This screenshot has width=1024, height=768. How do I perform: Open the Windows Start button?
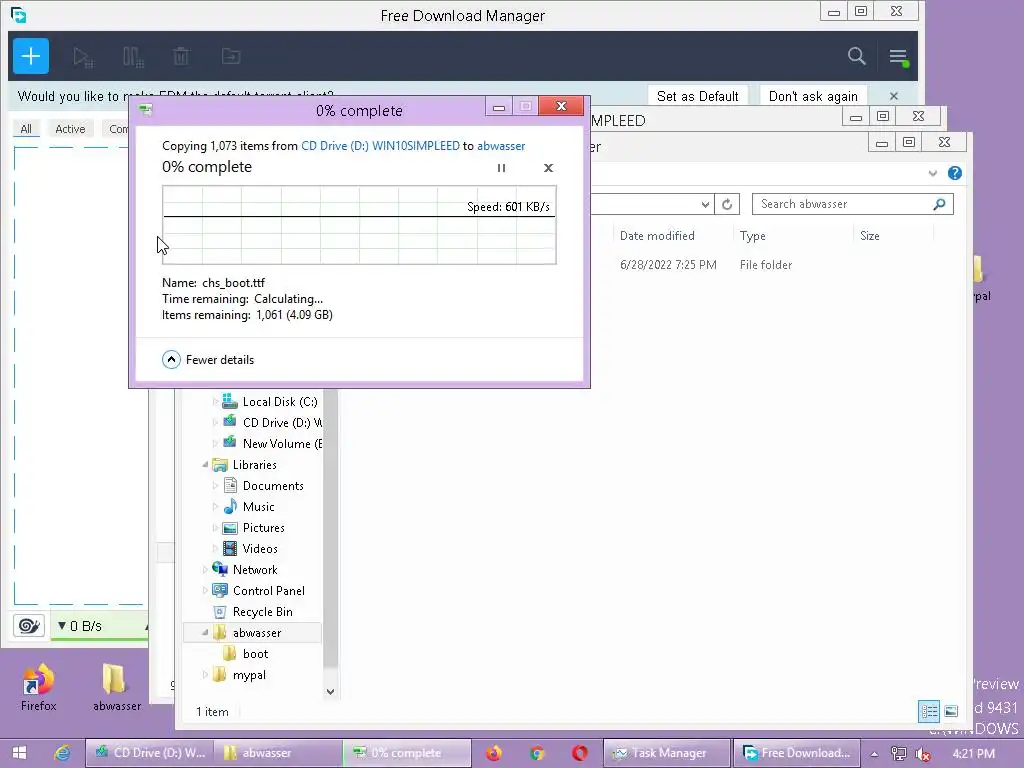19,753
